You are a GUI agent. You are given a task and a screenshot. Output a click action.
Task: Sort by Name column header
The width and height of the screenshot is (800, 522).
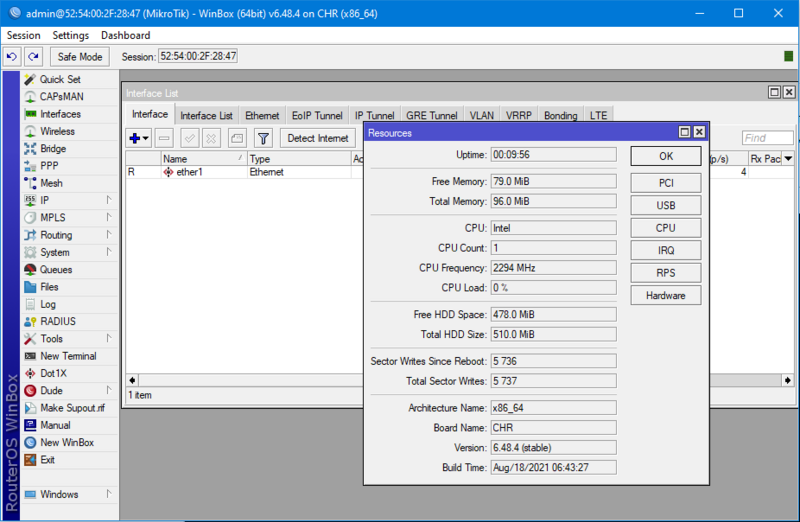coord(204,159)
